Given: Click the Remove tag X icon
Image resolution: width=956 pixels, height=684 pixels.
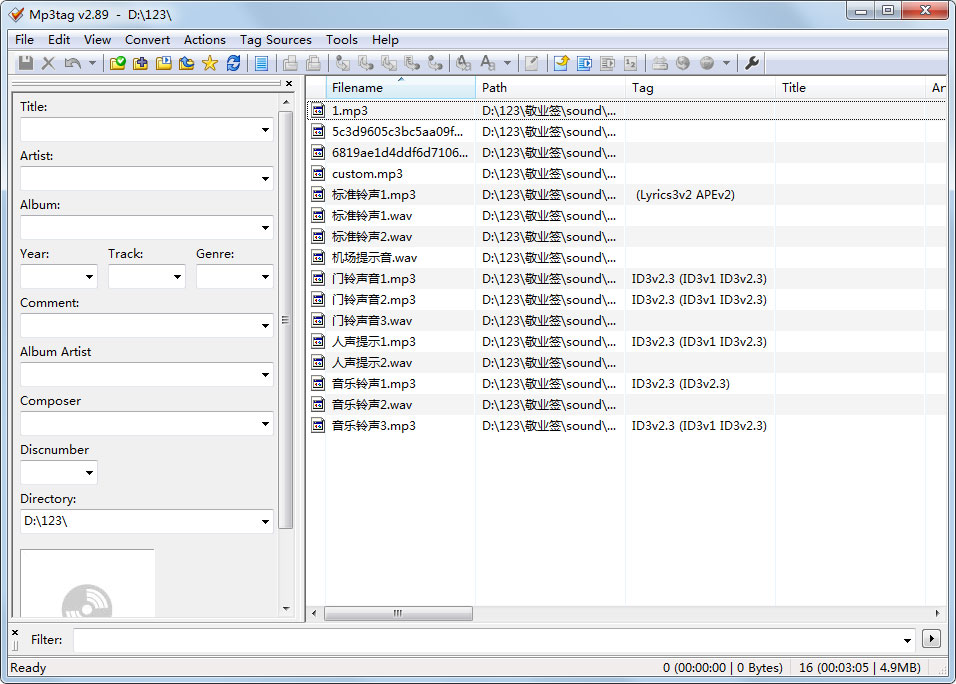Looking at the screenshot, I should 48,63.
